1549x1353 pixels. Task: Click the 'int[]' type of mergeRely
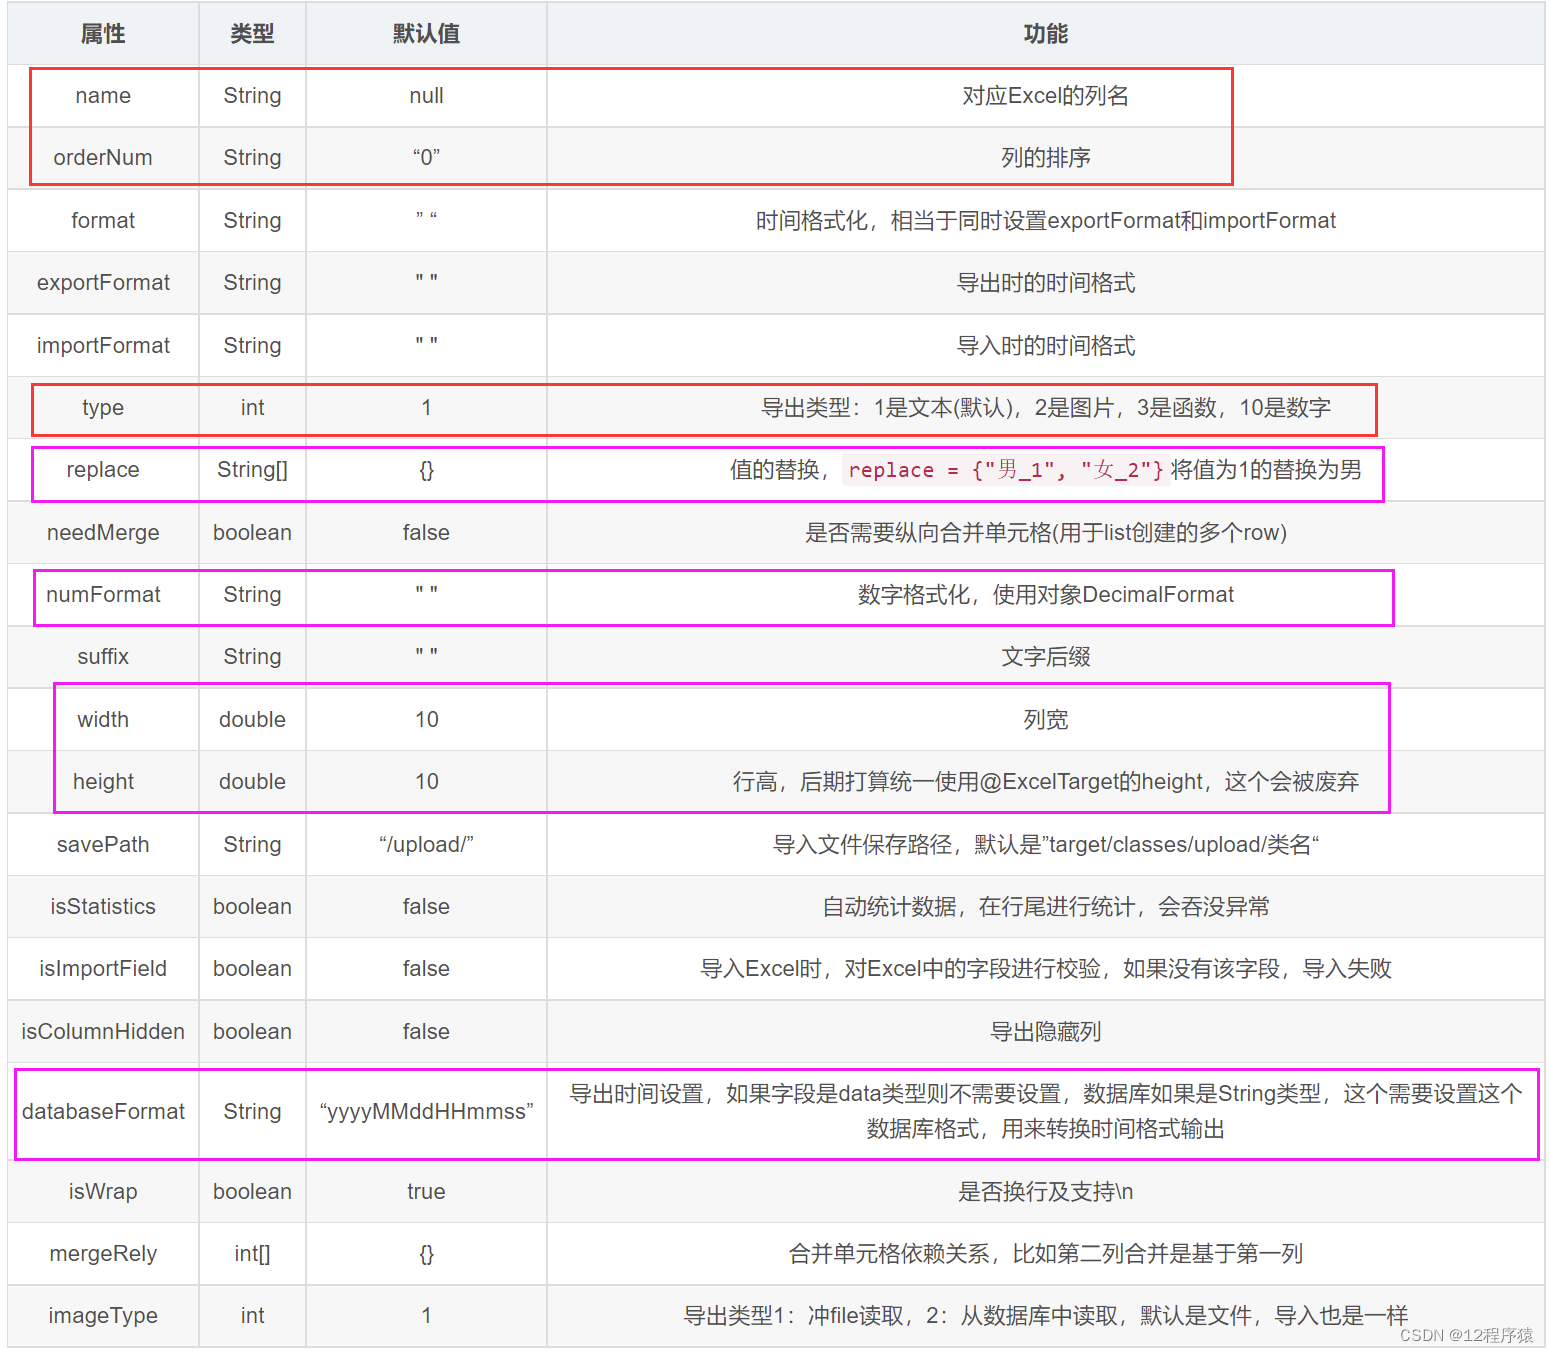tap(252, 1254)
